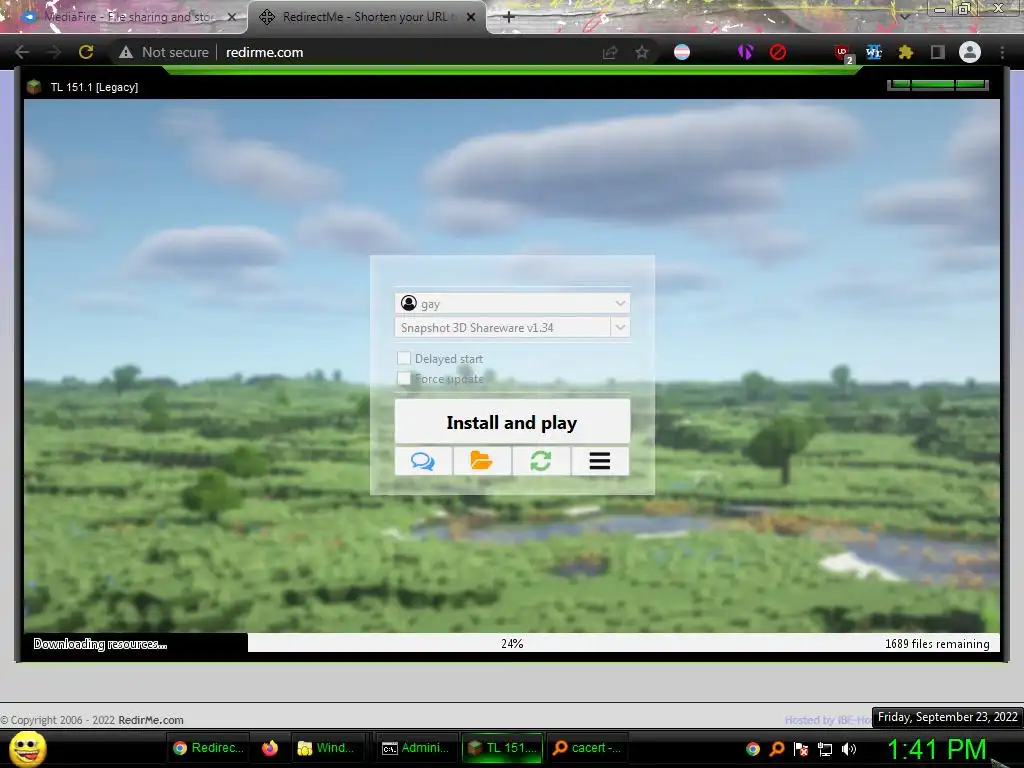Open the Admini... command prompt taskbar item

tap(415, 748)
